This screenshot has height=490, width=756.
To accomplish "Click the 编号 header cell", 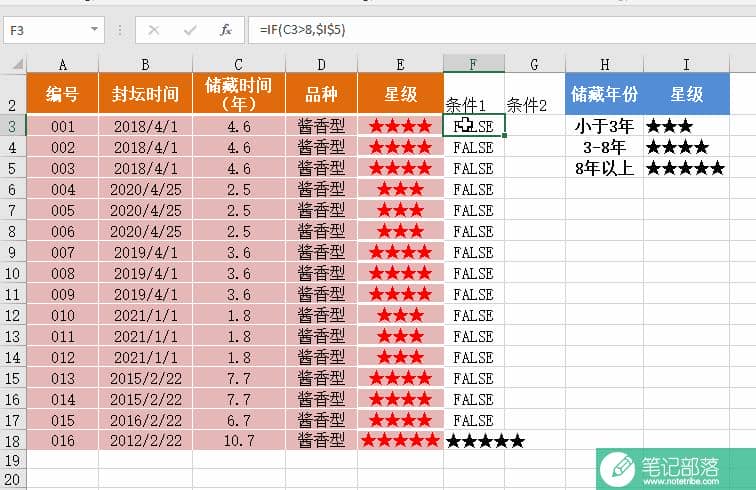I will (63, 94).
